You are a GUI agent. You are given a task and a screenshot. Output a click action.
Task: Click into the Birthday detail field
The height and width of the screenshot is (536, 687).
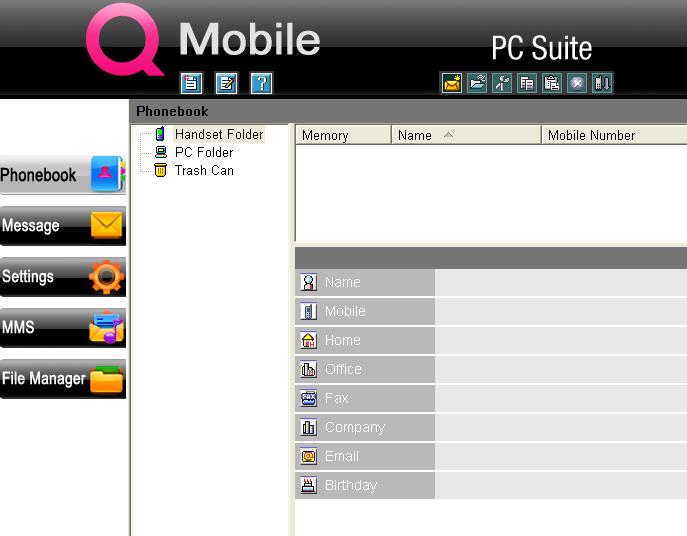click(x=561, y=485)
